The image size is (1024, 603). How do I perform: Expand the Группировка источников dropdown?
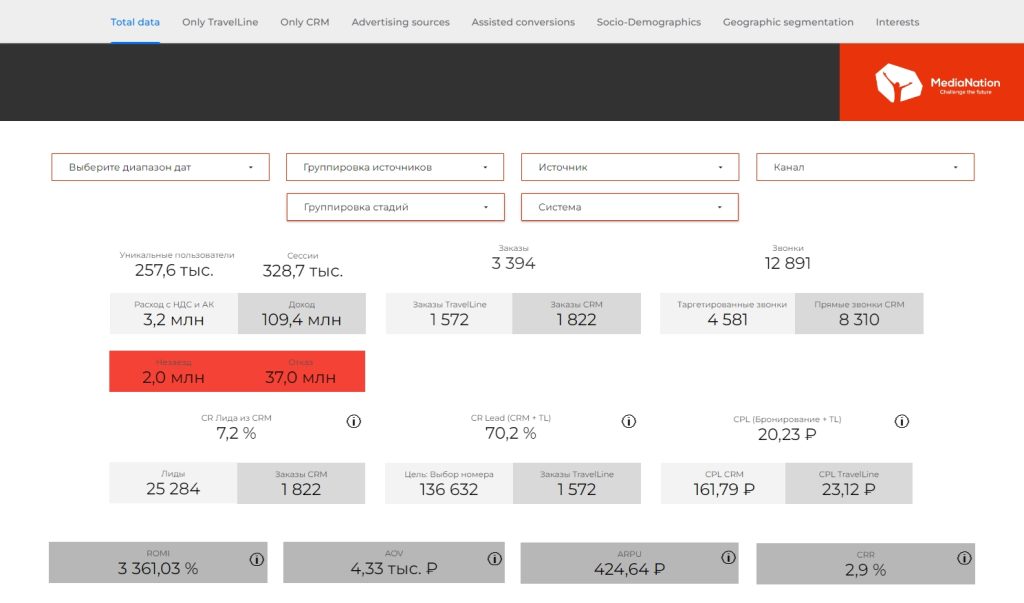tap(395, 167)
